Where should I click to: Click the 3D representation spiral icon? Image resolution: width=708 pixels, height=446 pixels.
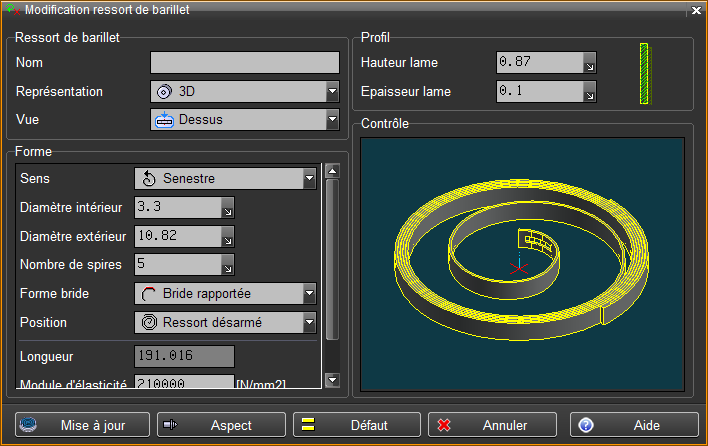click(164, 92)
